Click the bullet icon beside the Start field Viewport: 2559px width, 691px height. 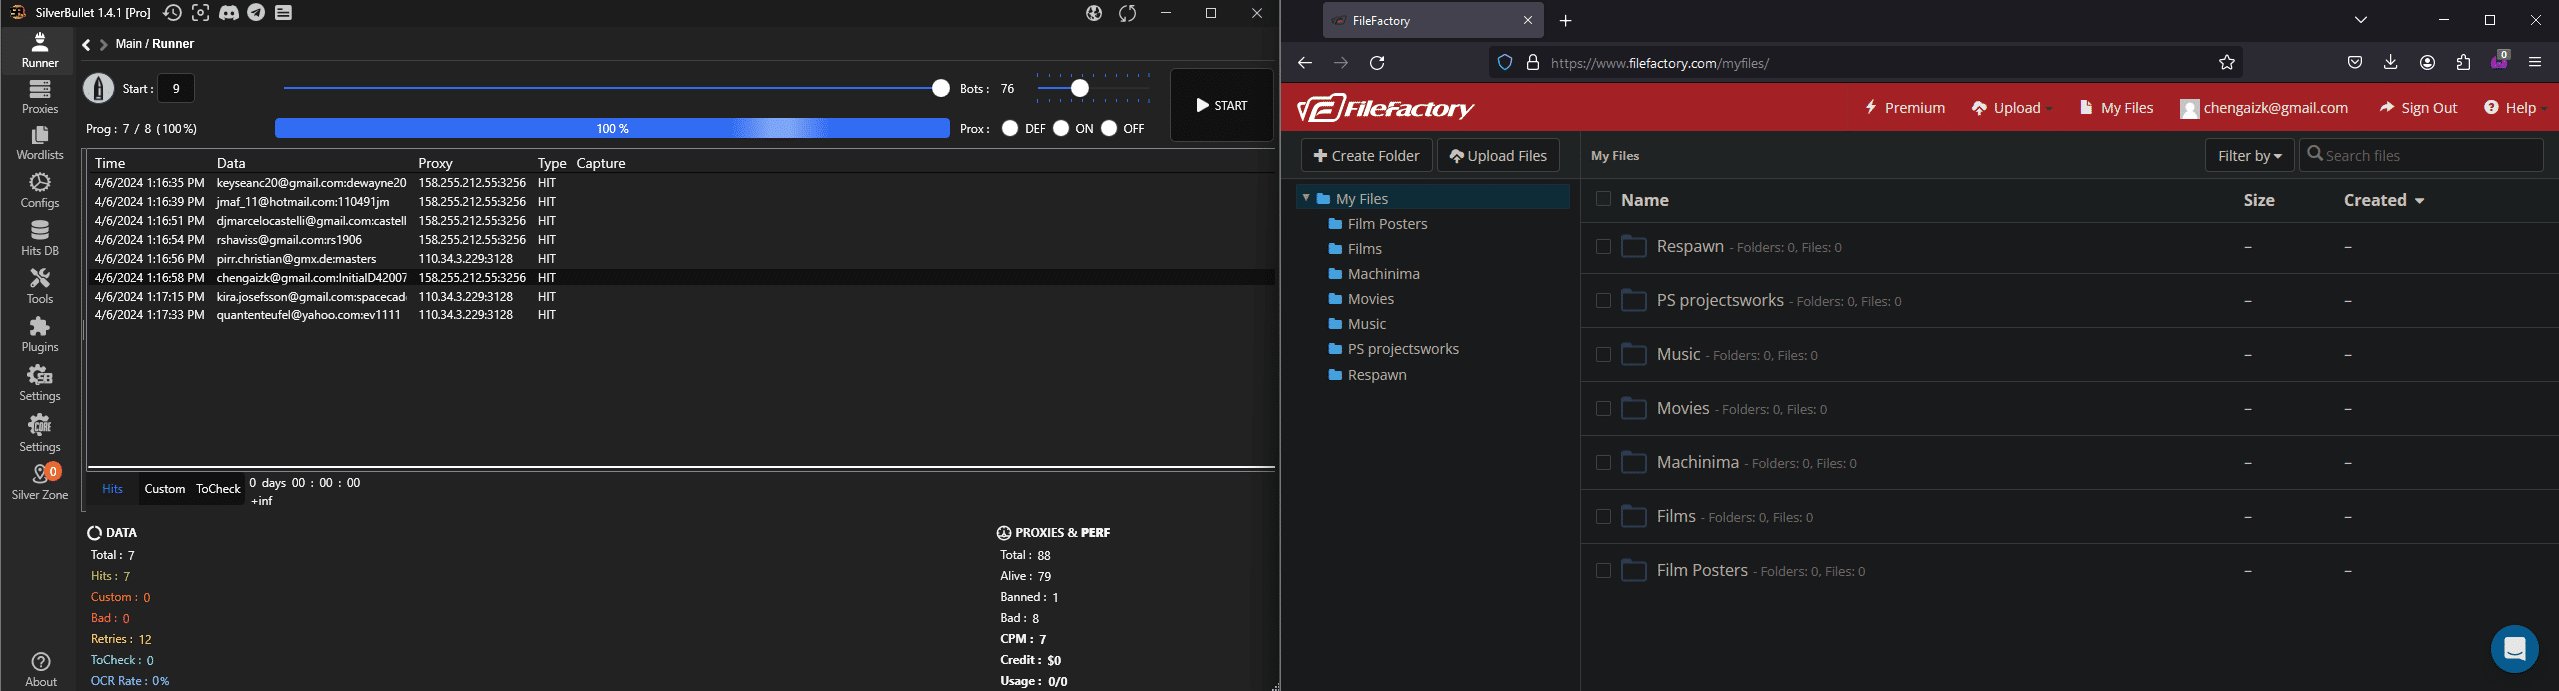[x=98, y=88]
